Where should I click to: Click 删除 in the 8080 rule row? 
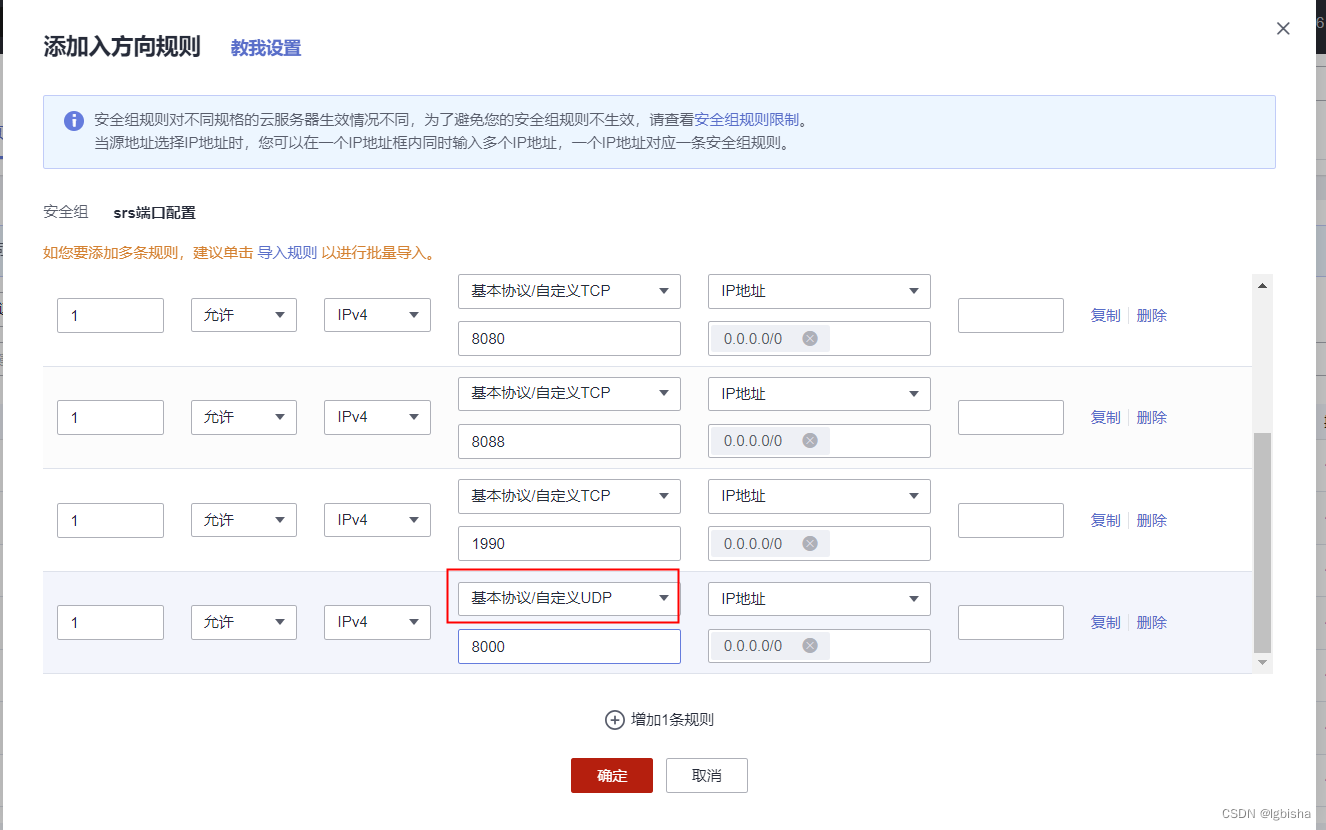point(1152,315)
